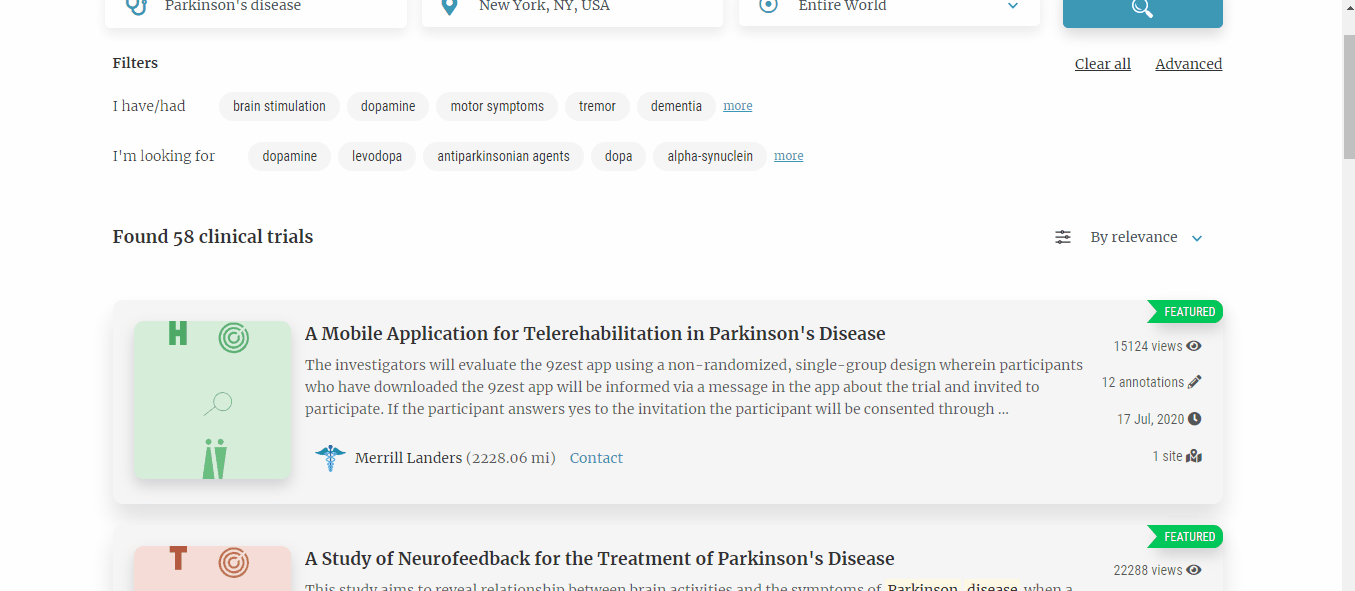The image size is (1355, 591).
Task: Expand more options under I'm looking for
Action: [788, 155]
